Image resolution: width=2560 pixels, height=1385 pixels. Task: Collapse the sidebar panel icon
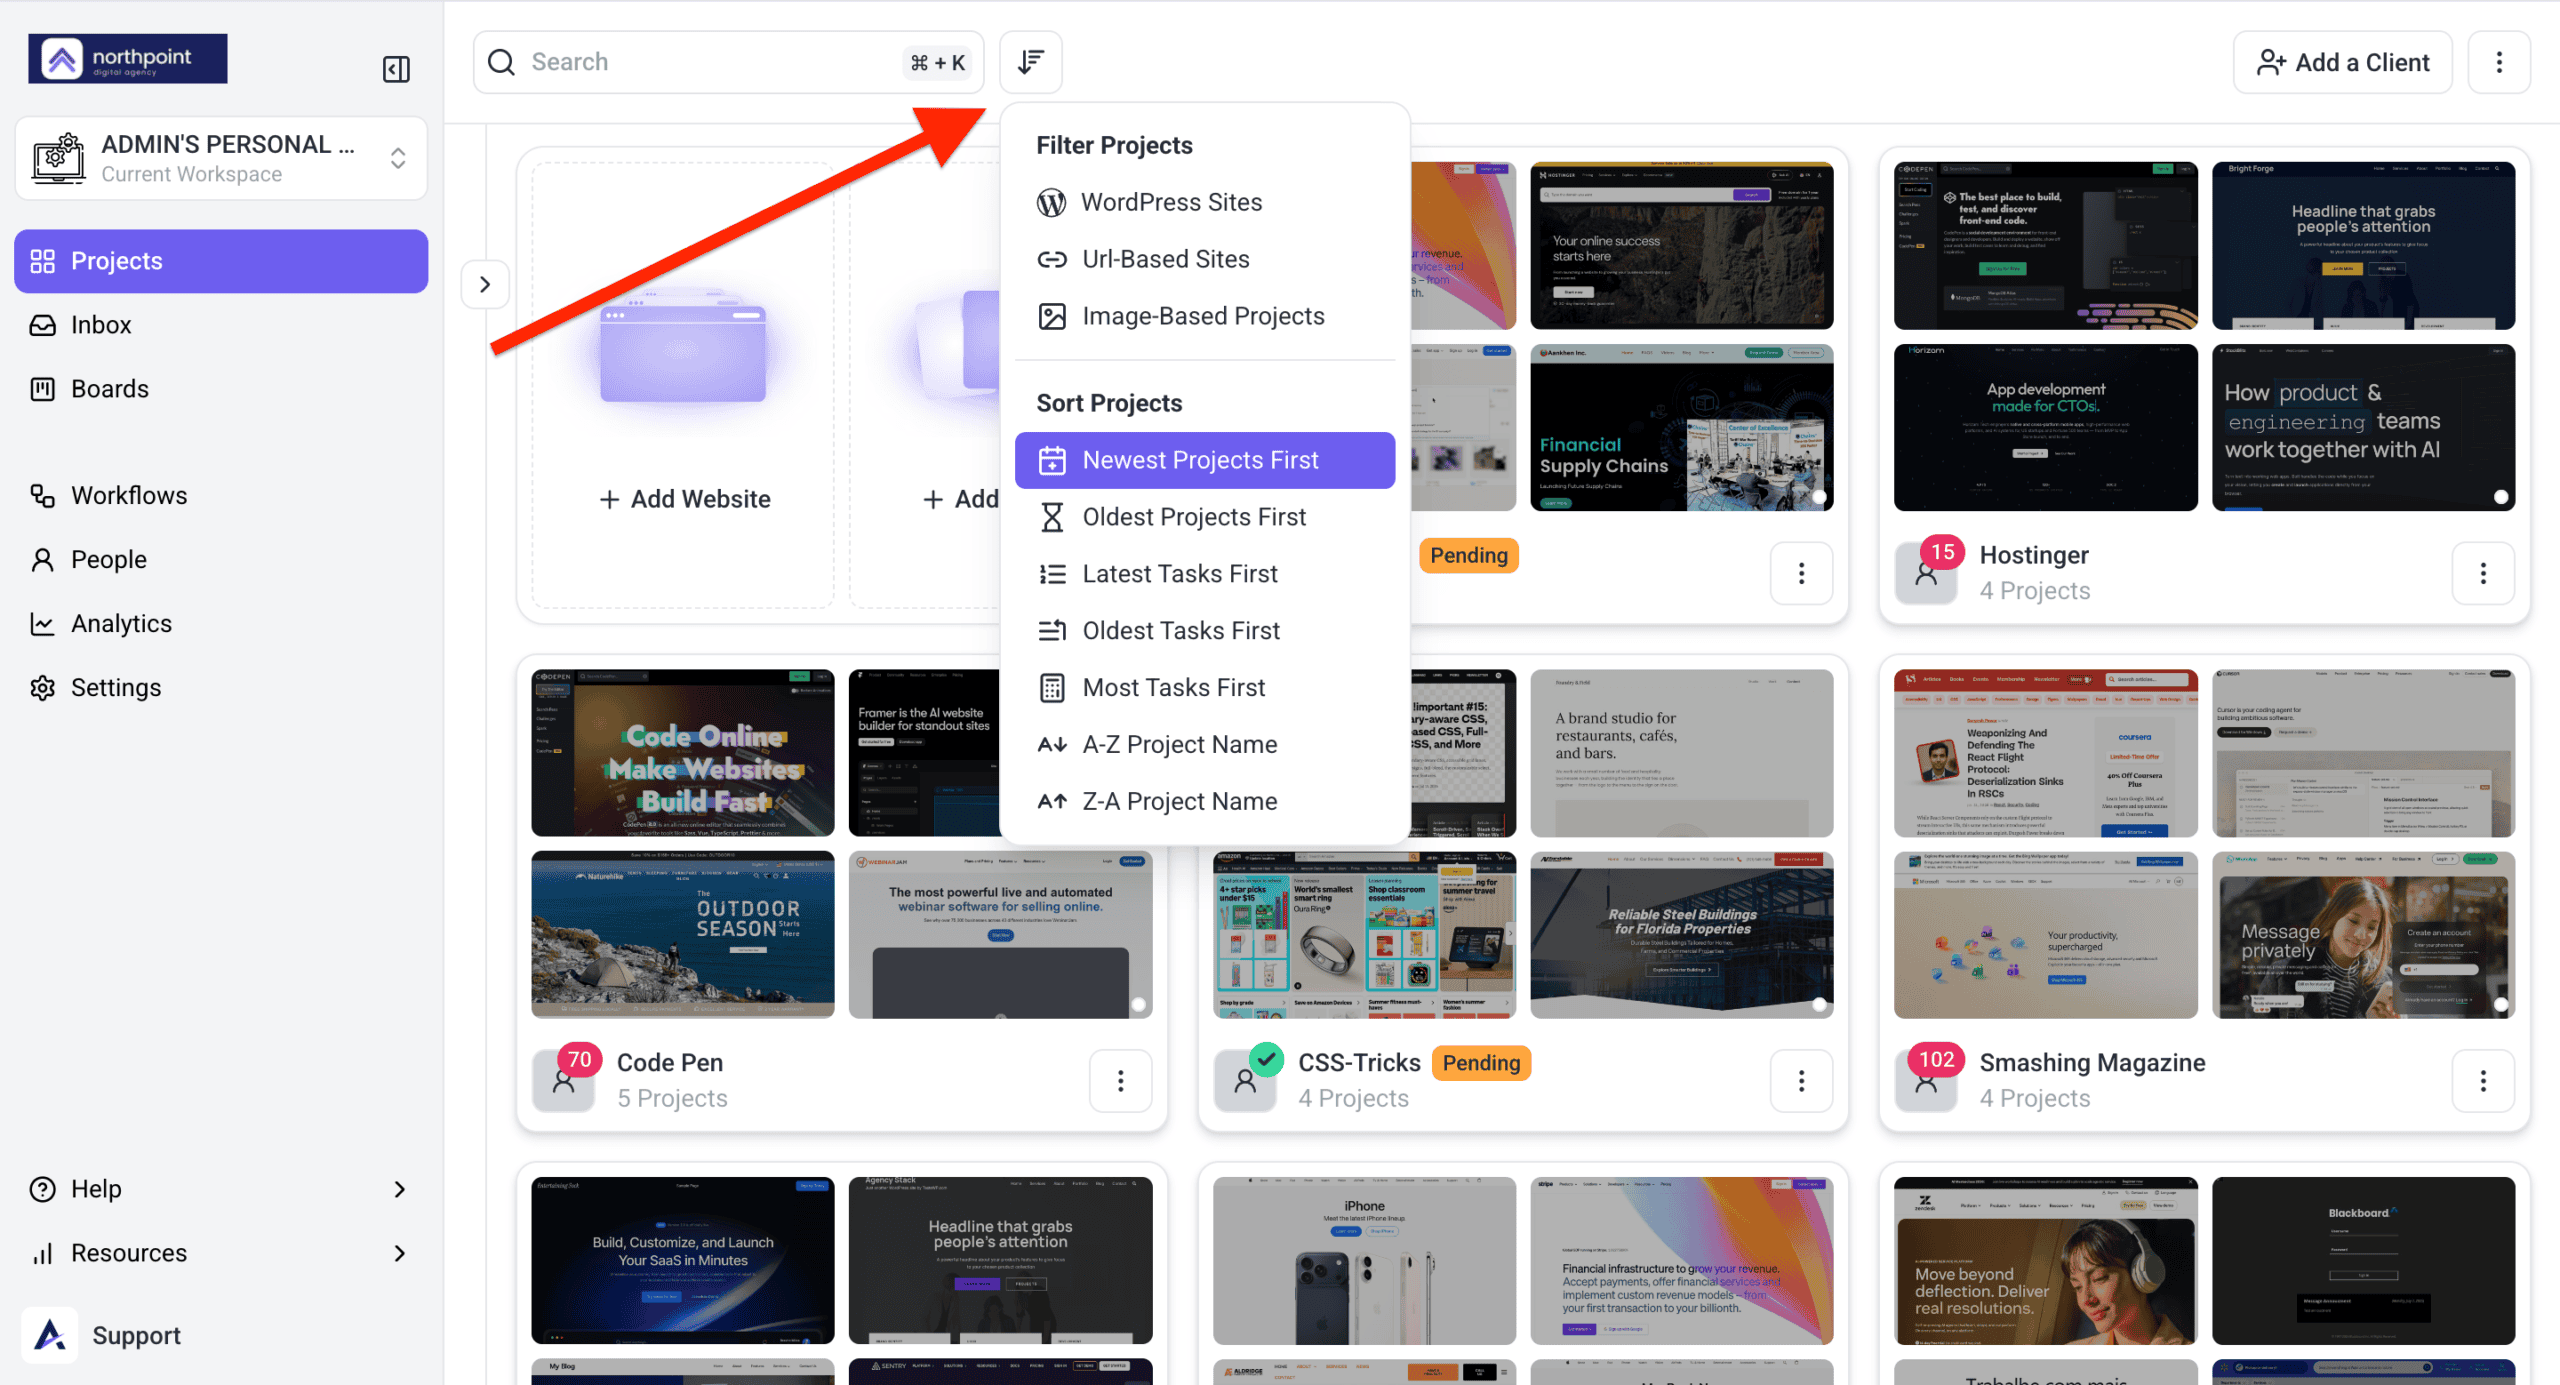click(396, 69)
